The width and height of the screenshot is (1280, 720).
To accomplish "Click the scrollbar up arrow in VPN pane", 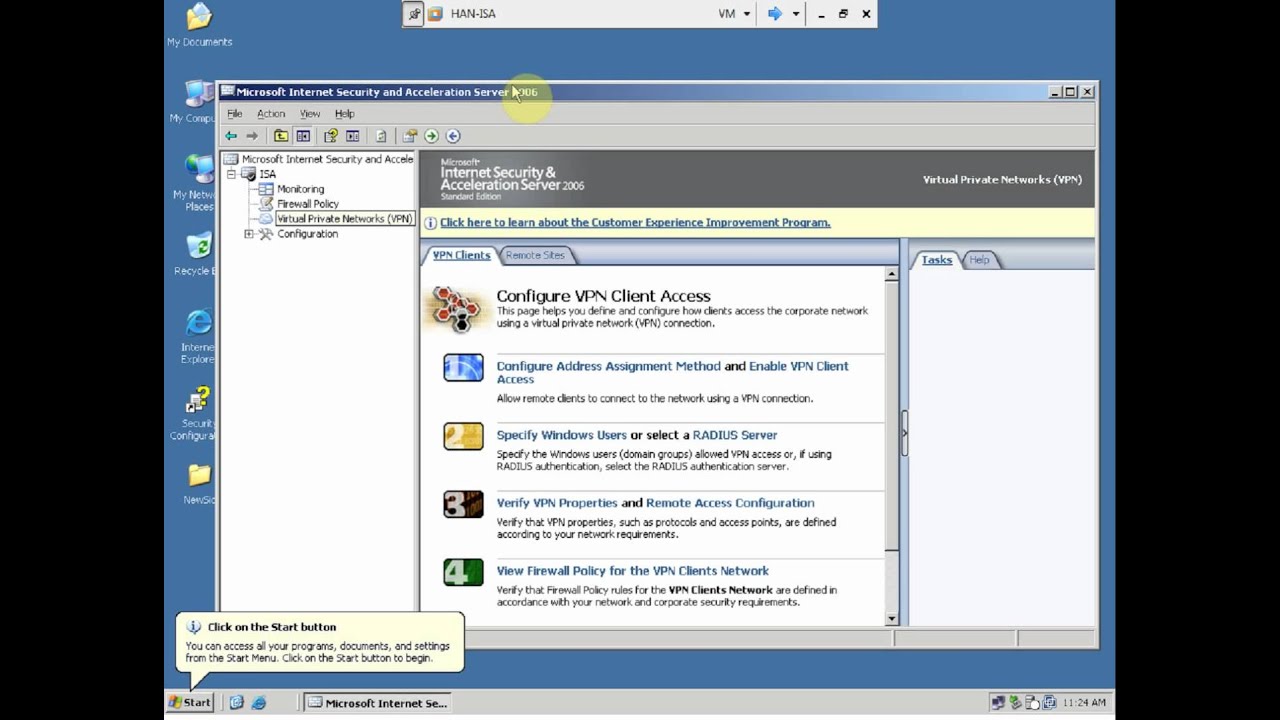I will click(892, 274).
